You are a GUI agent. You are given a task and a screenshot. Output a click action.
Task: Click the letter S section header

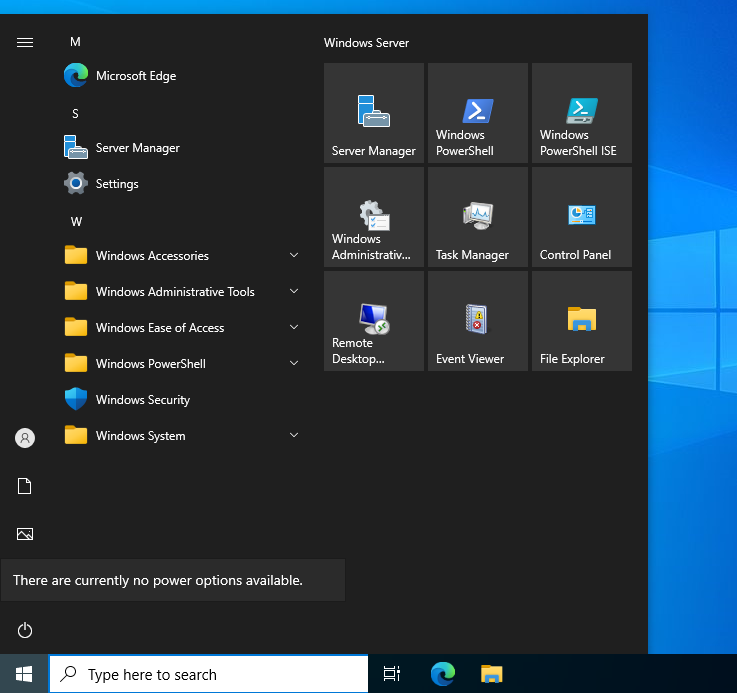(75, 114)
